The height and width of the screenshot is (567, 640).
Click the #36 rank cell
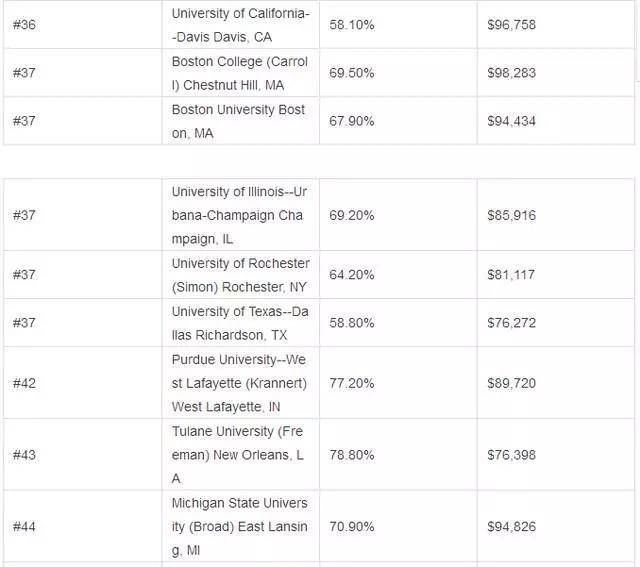tap(83, 25)
